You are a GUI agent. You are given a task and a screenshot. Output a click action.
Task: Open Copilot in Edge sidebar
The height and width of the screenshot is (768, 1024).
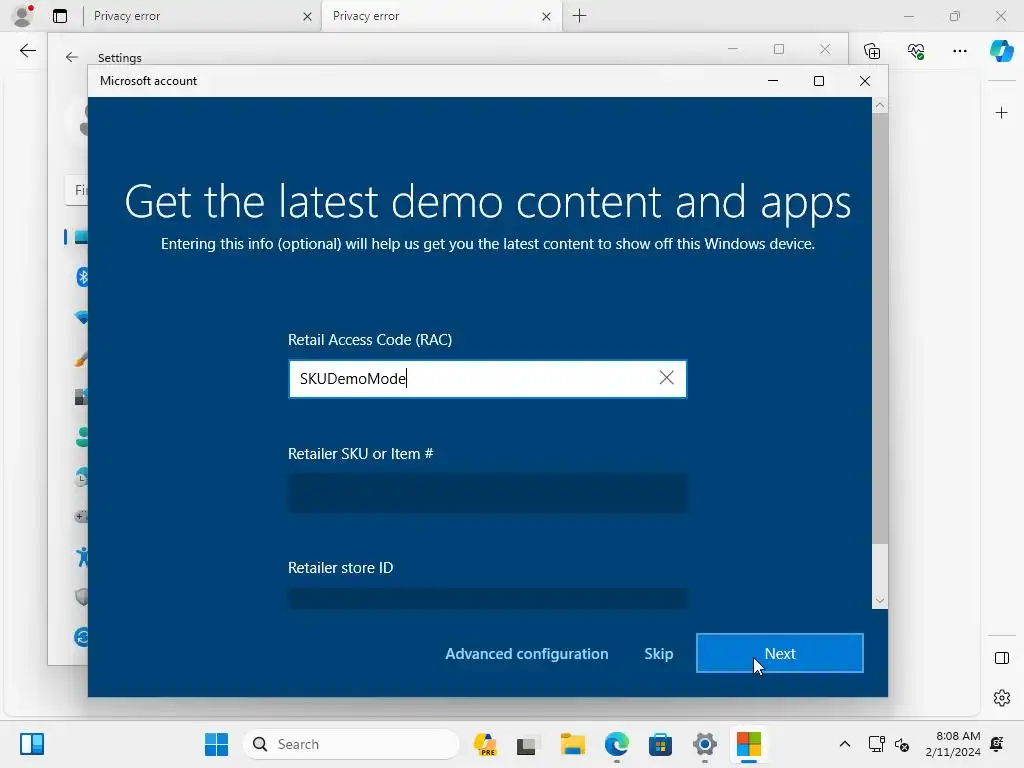(1002, 51)
